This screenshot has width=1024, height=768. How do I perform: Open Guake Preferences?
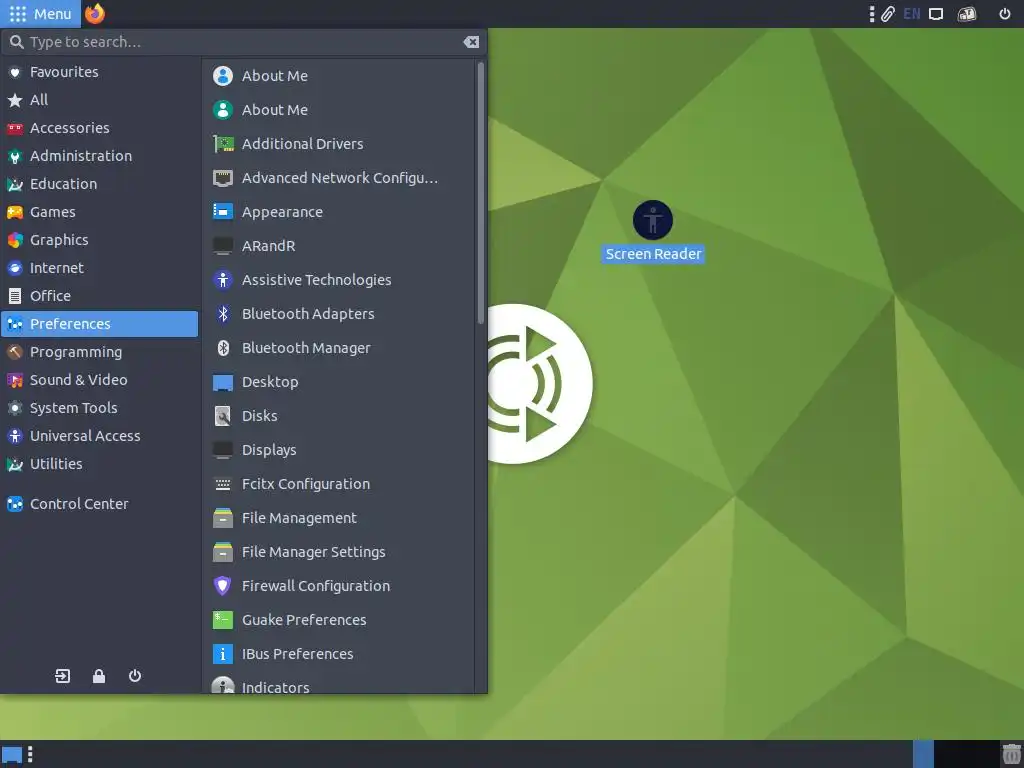pos(340,620)
